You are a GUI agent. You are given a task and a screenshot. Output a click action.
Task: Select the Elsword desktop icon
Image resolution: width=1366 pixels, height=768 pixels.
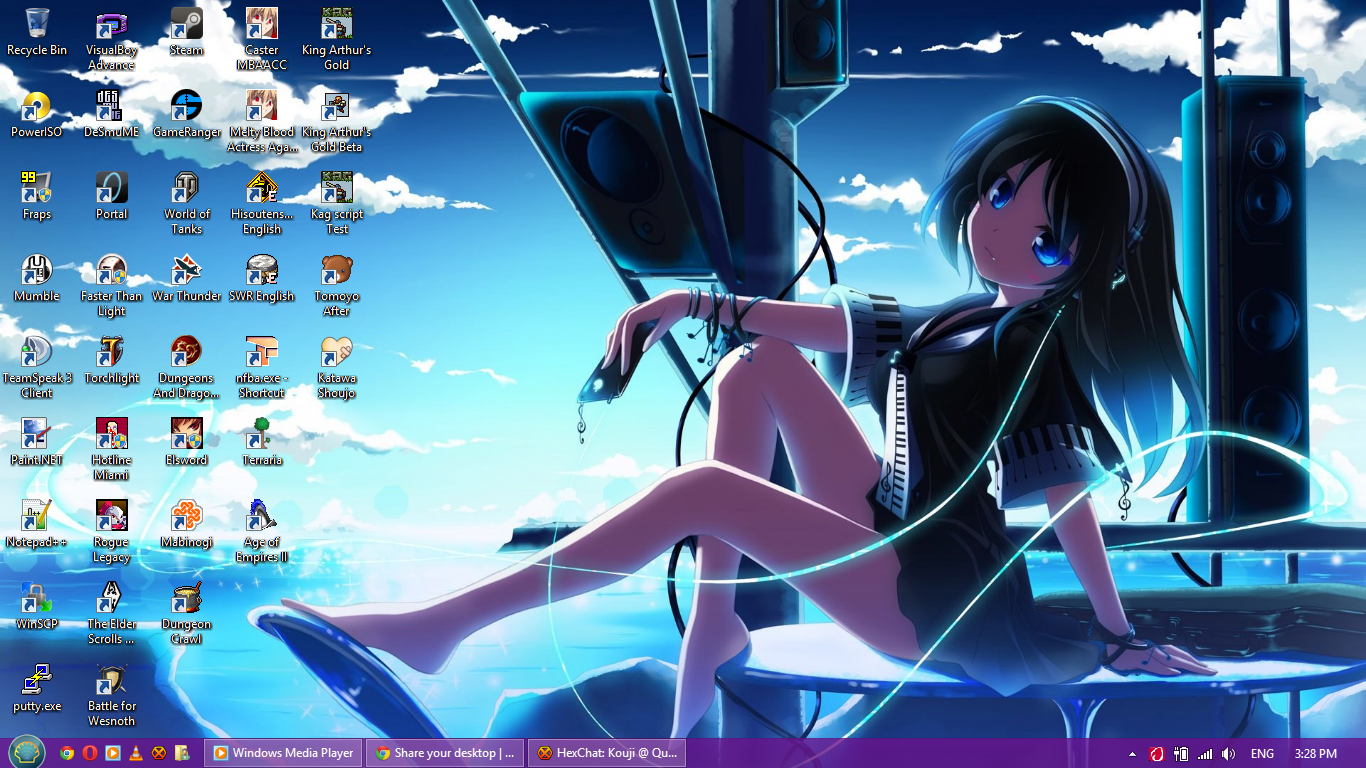[x=186, y=440]
